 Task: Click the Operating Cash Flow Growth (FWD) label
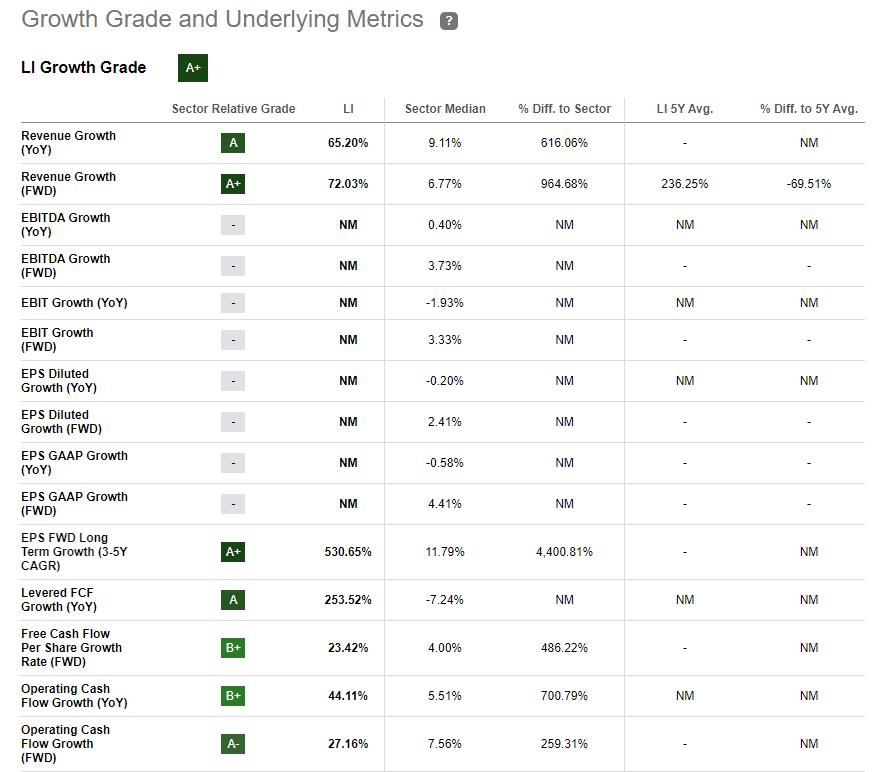66,744
